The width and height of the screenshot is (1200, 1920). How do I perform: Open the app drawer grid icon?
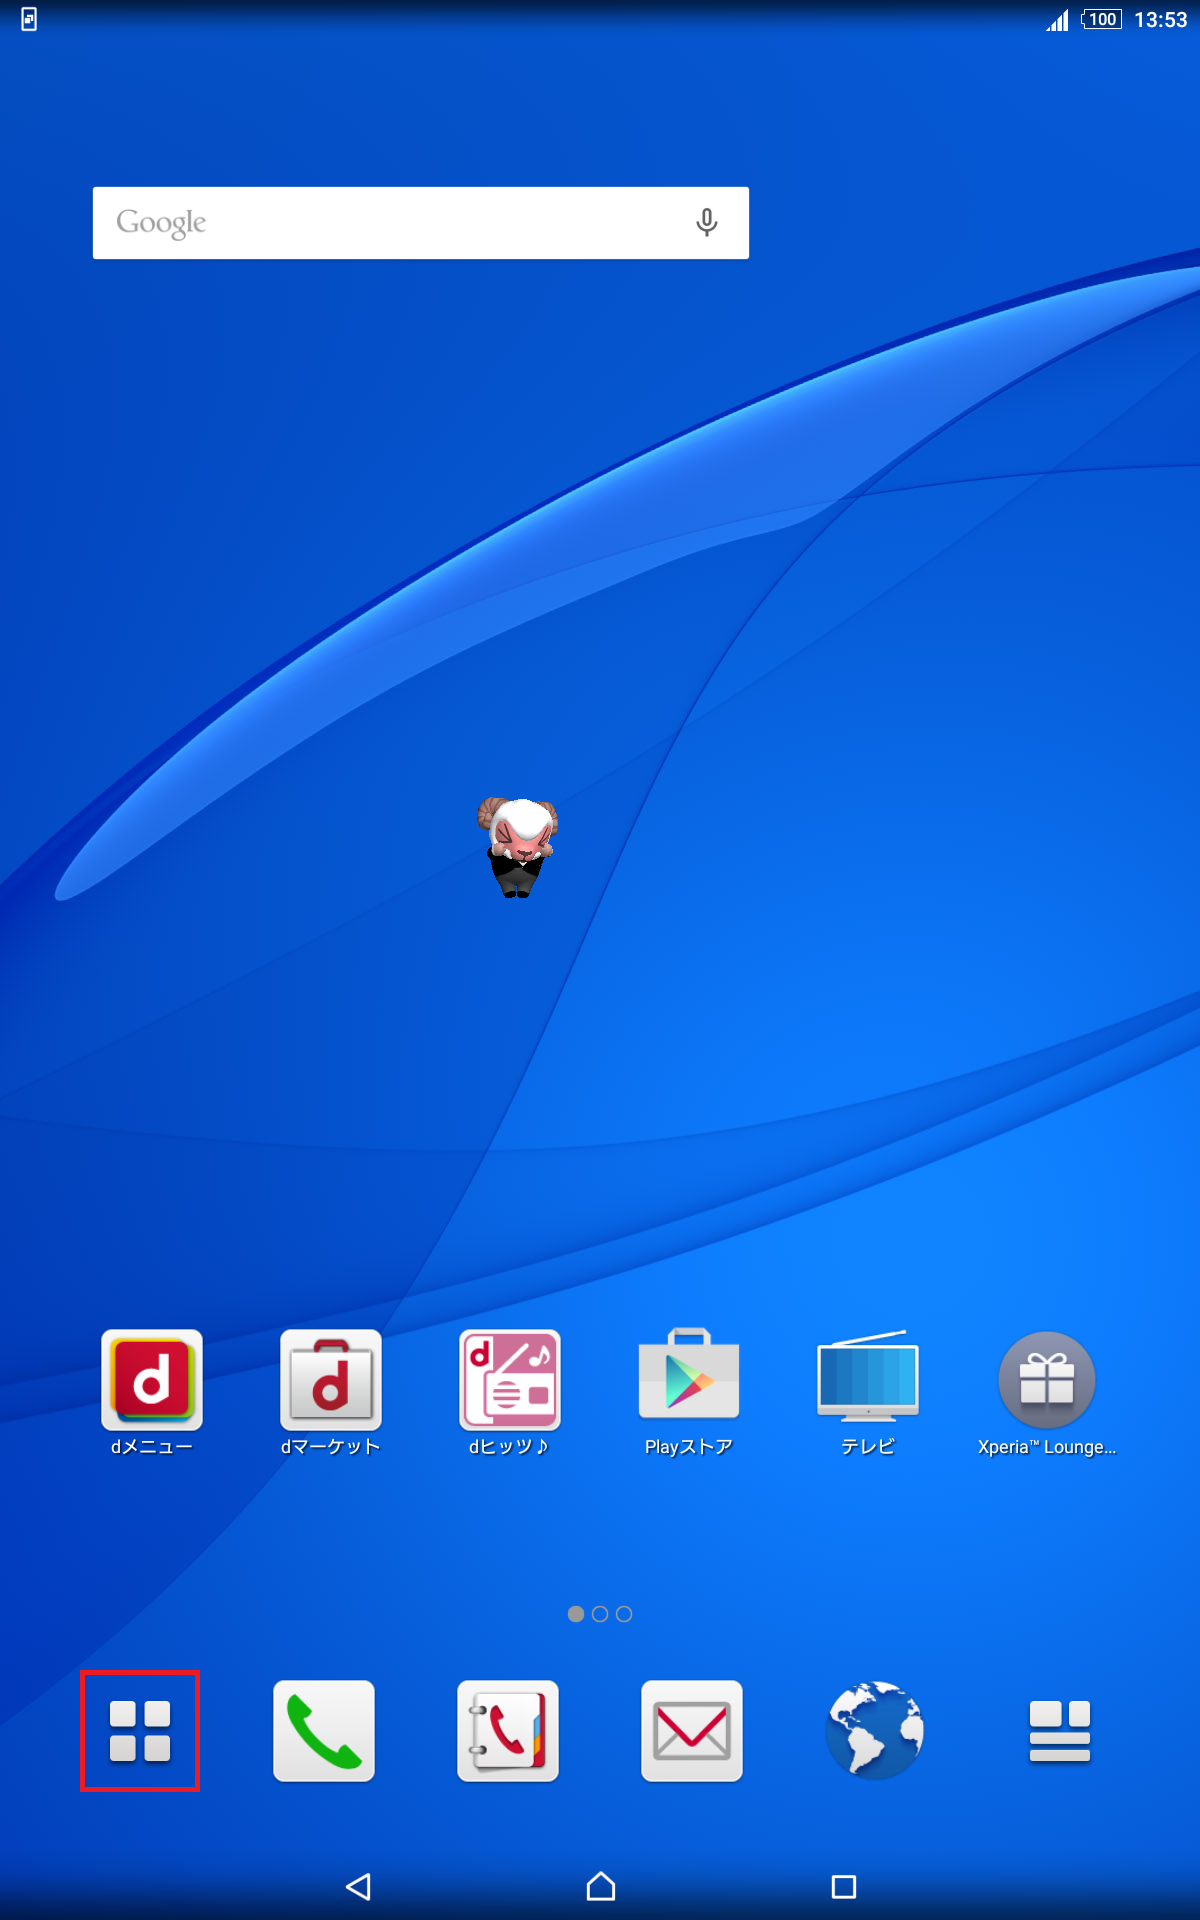[x=140, y=1731]
